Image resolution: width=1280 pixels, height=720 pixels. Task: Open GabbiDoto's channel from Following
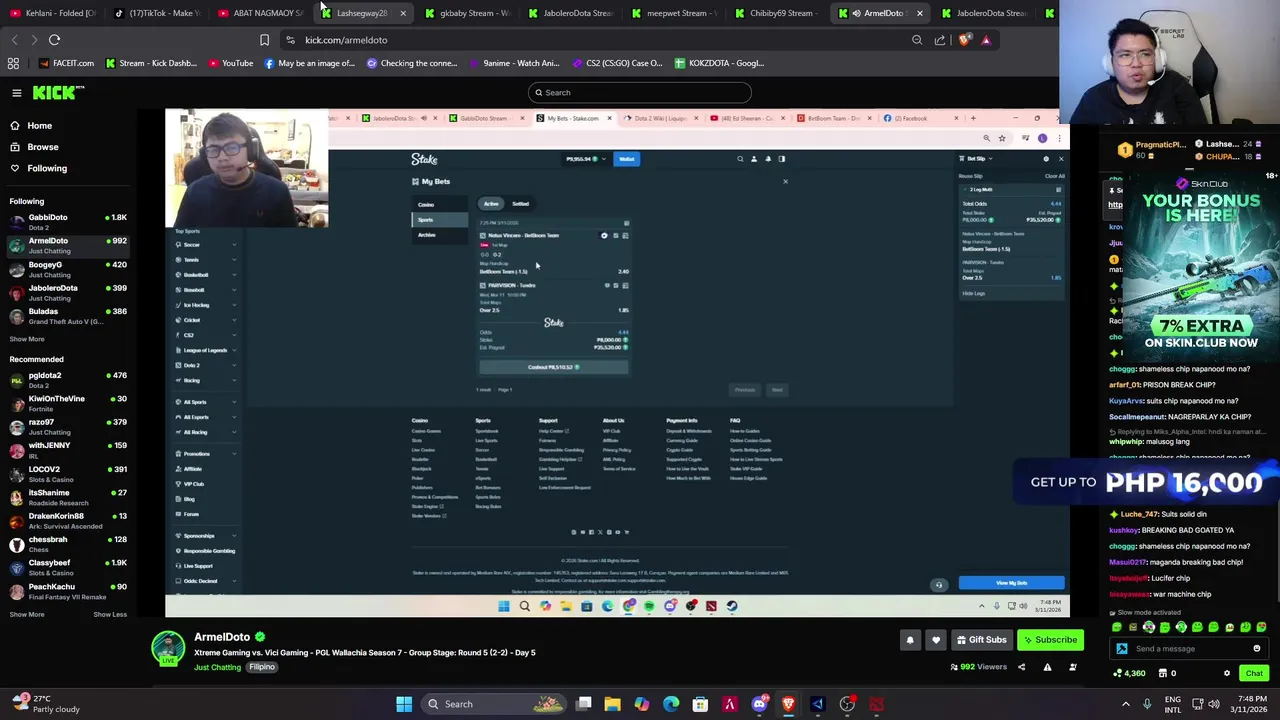[70, 222]
